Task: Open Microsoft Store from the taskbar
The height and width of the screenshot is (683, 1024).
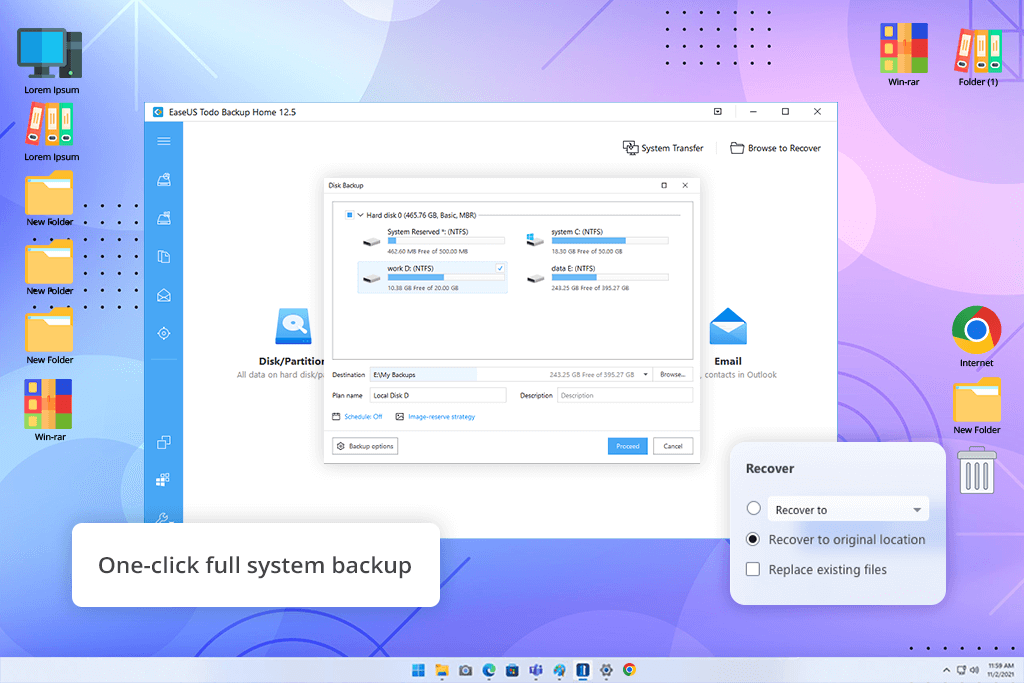Action: 513,670
